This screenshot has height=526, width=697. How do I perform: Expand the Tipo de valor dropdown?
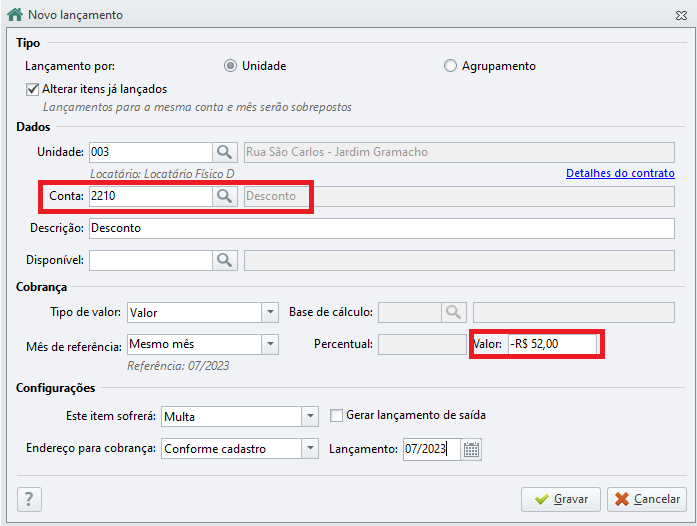(270, 313)
